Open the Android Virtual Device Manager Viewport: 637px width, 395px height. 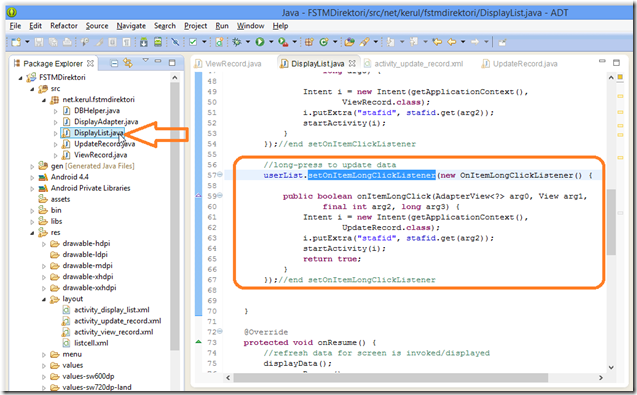[158, 42]
